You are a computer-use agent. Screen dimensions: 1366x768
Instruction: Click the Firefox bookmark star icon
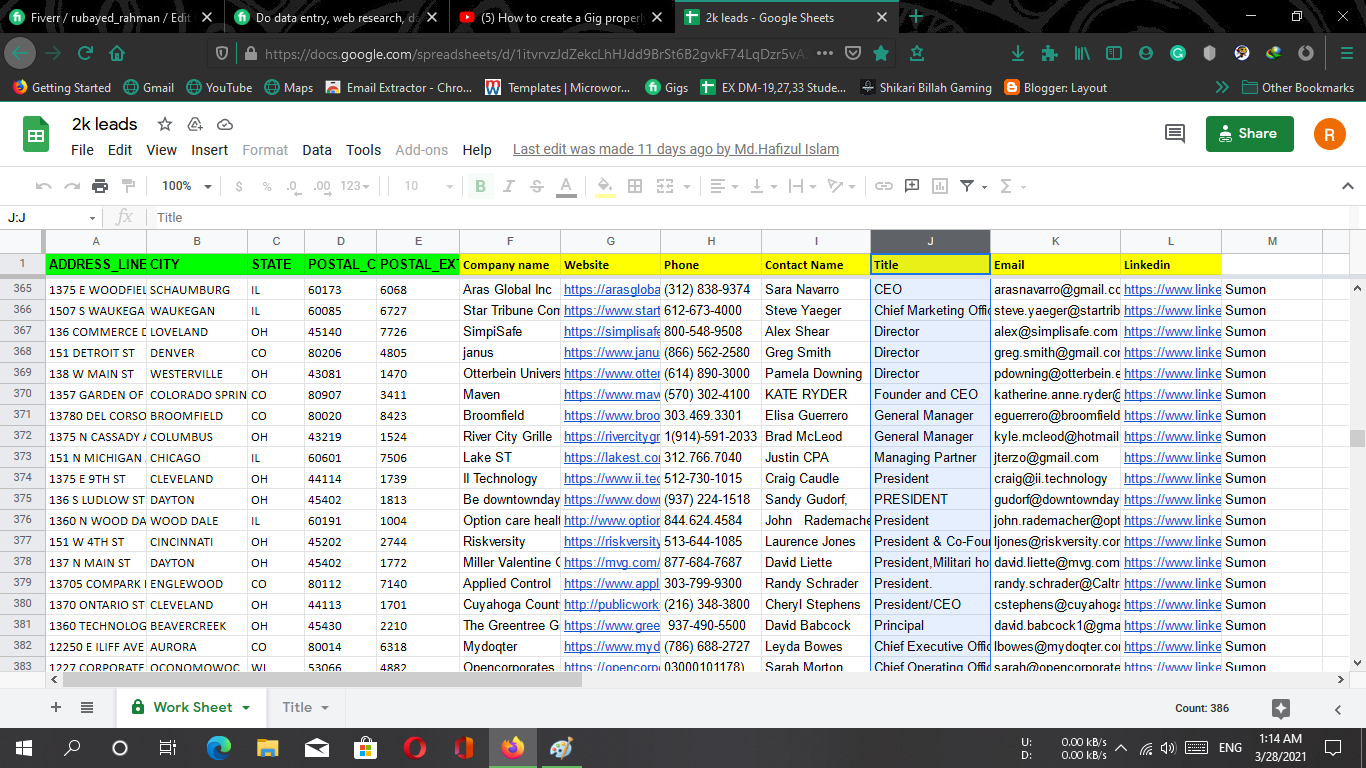click(881, 53)
